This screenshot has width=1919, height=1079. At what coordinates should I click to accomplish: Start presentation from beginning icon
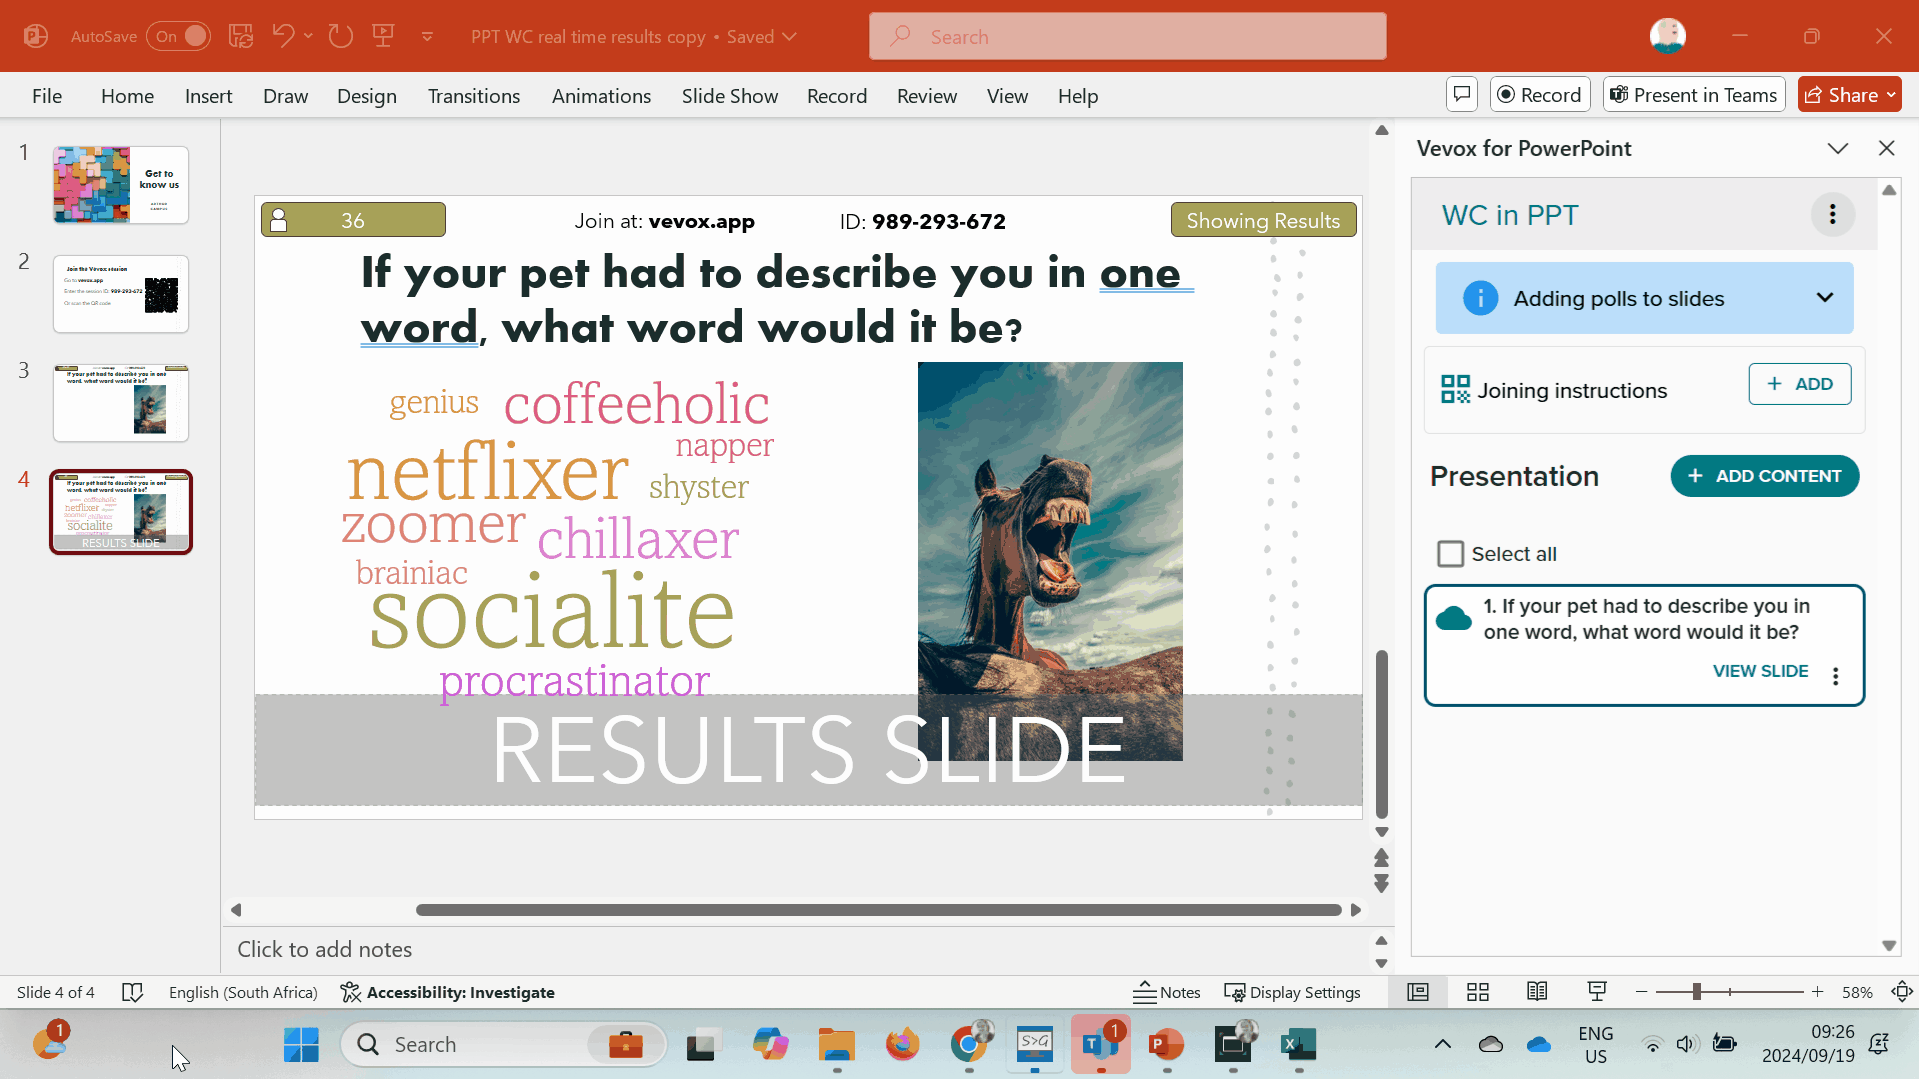click(383, 36)
